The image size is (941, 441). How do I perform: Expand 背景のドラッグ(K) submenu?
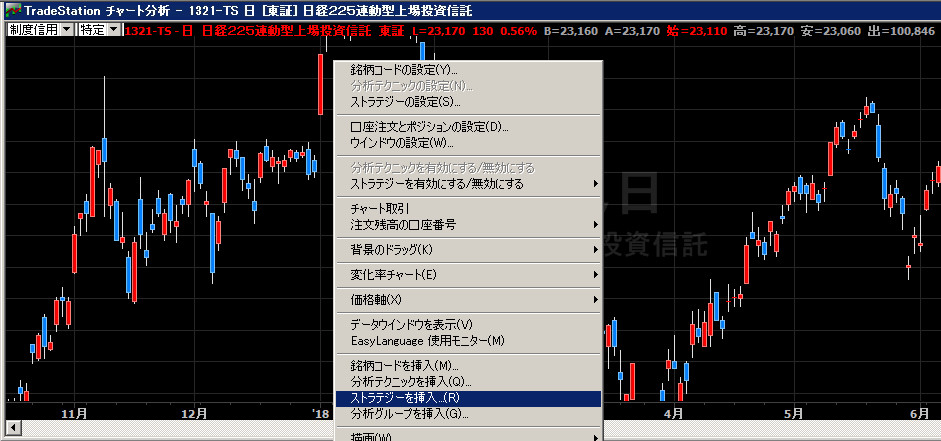(x=468, y=250)
